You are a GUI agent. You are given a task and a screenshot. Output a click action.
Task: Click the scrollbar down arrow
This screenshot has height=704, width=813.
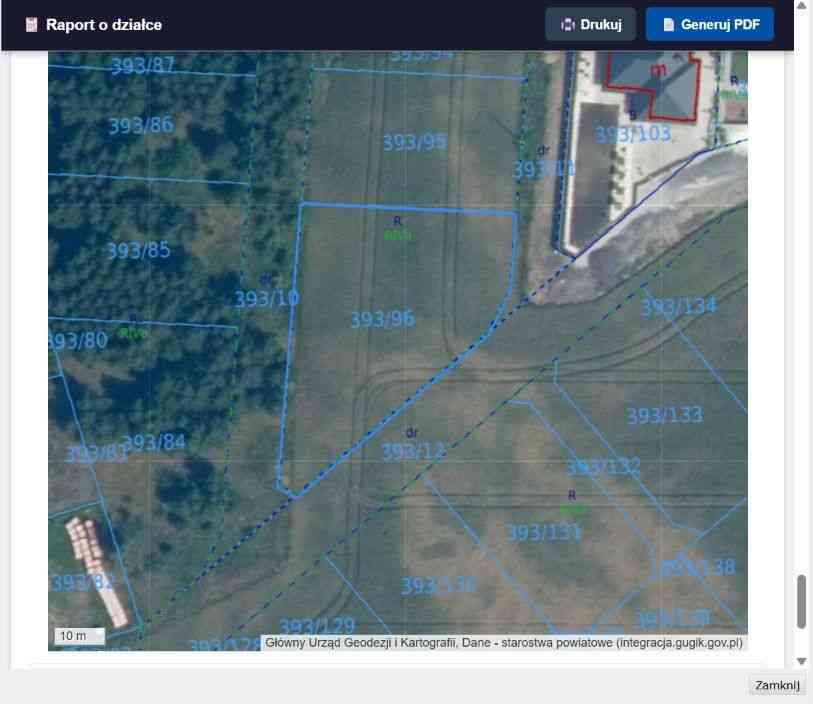802,661
